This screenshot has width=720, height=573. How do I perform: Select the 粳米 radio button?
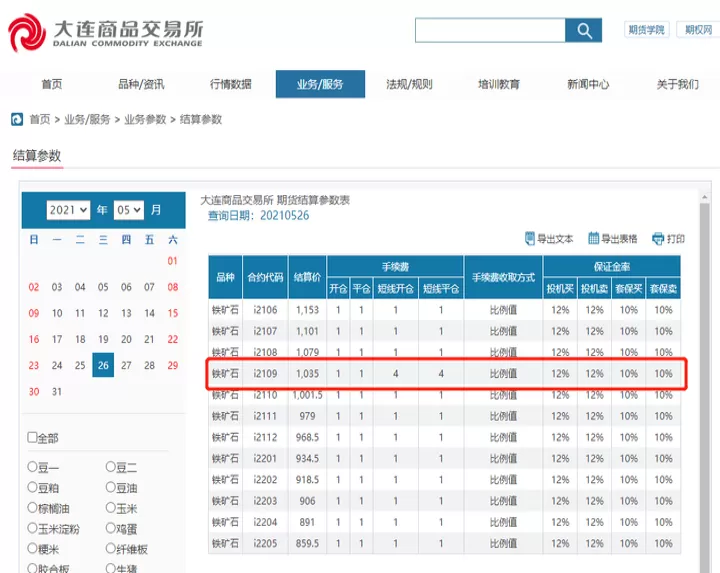pyautogui.click(x=32, y=548)
